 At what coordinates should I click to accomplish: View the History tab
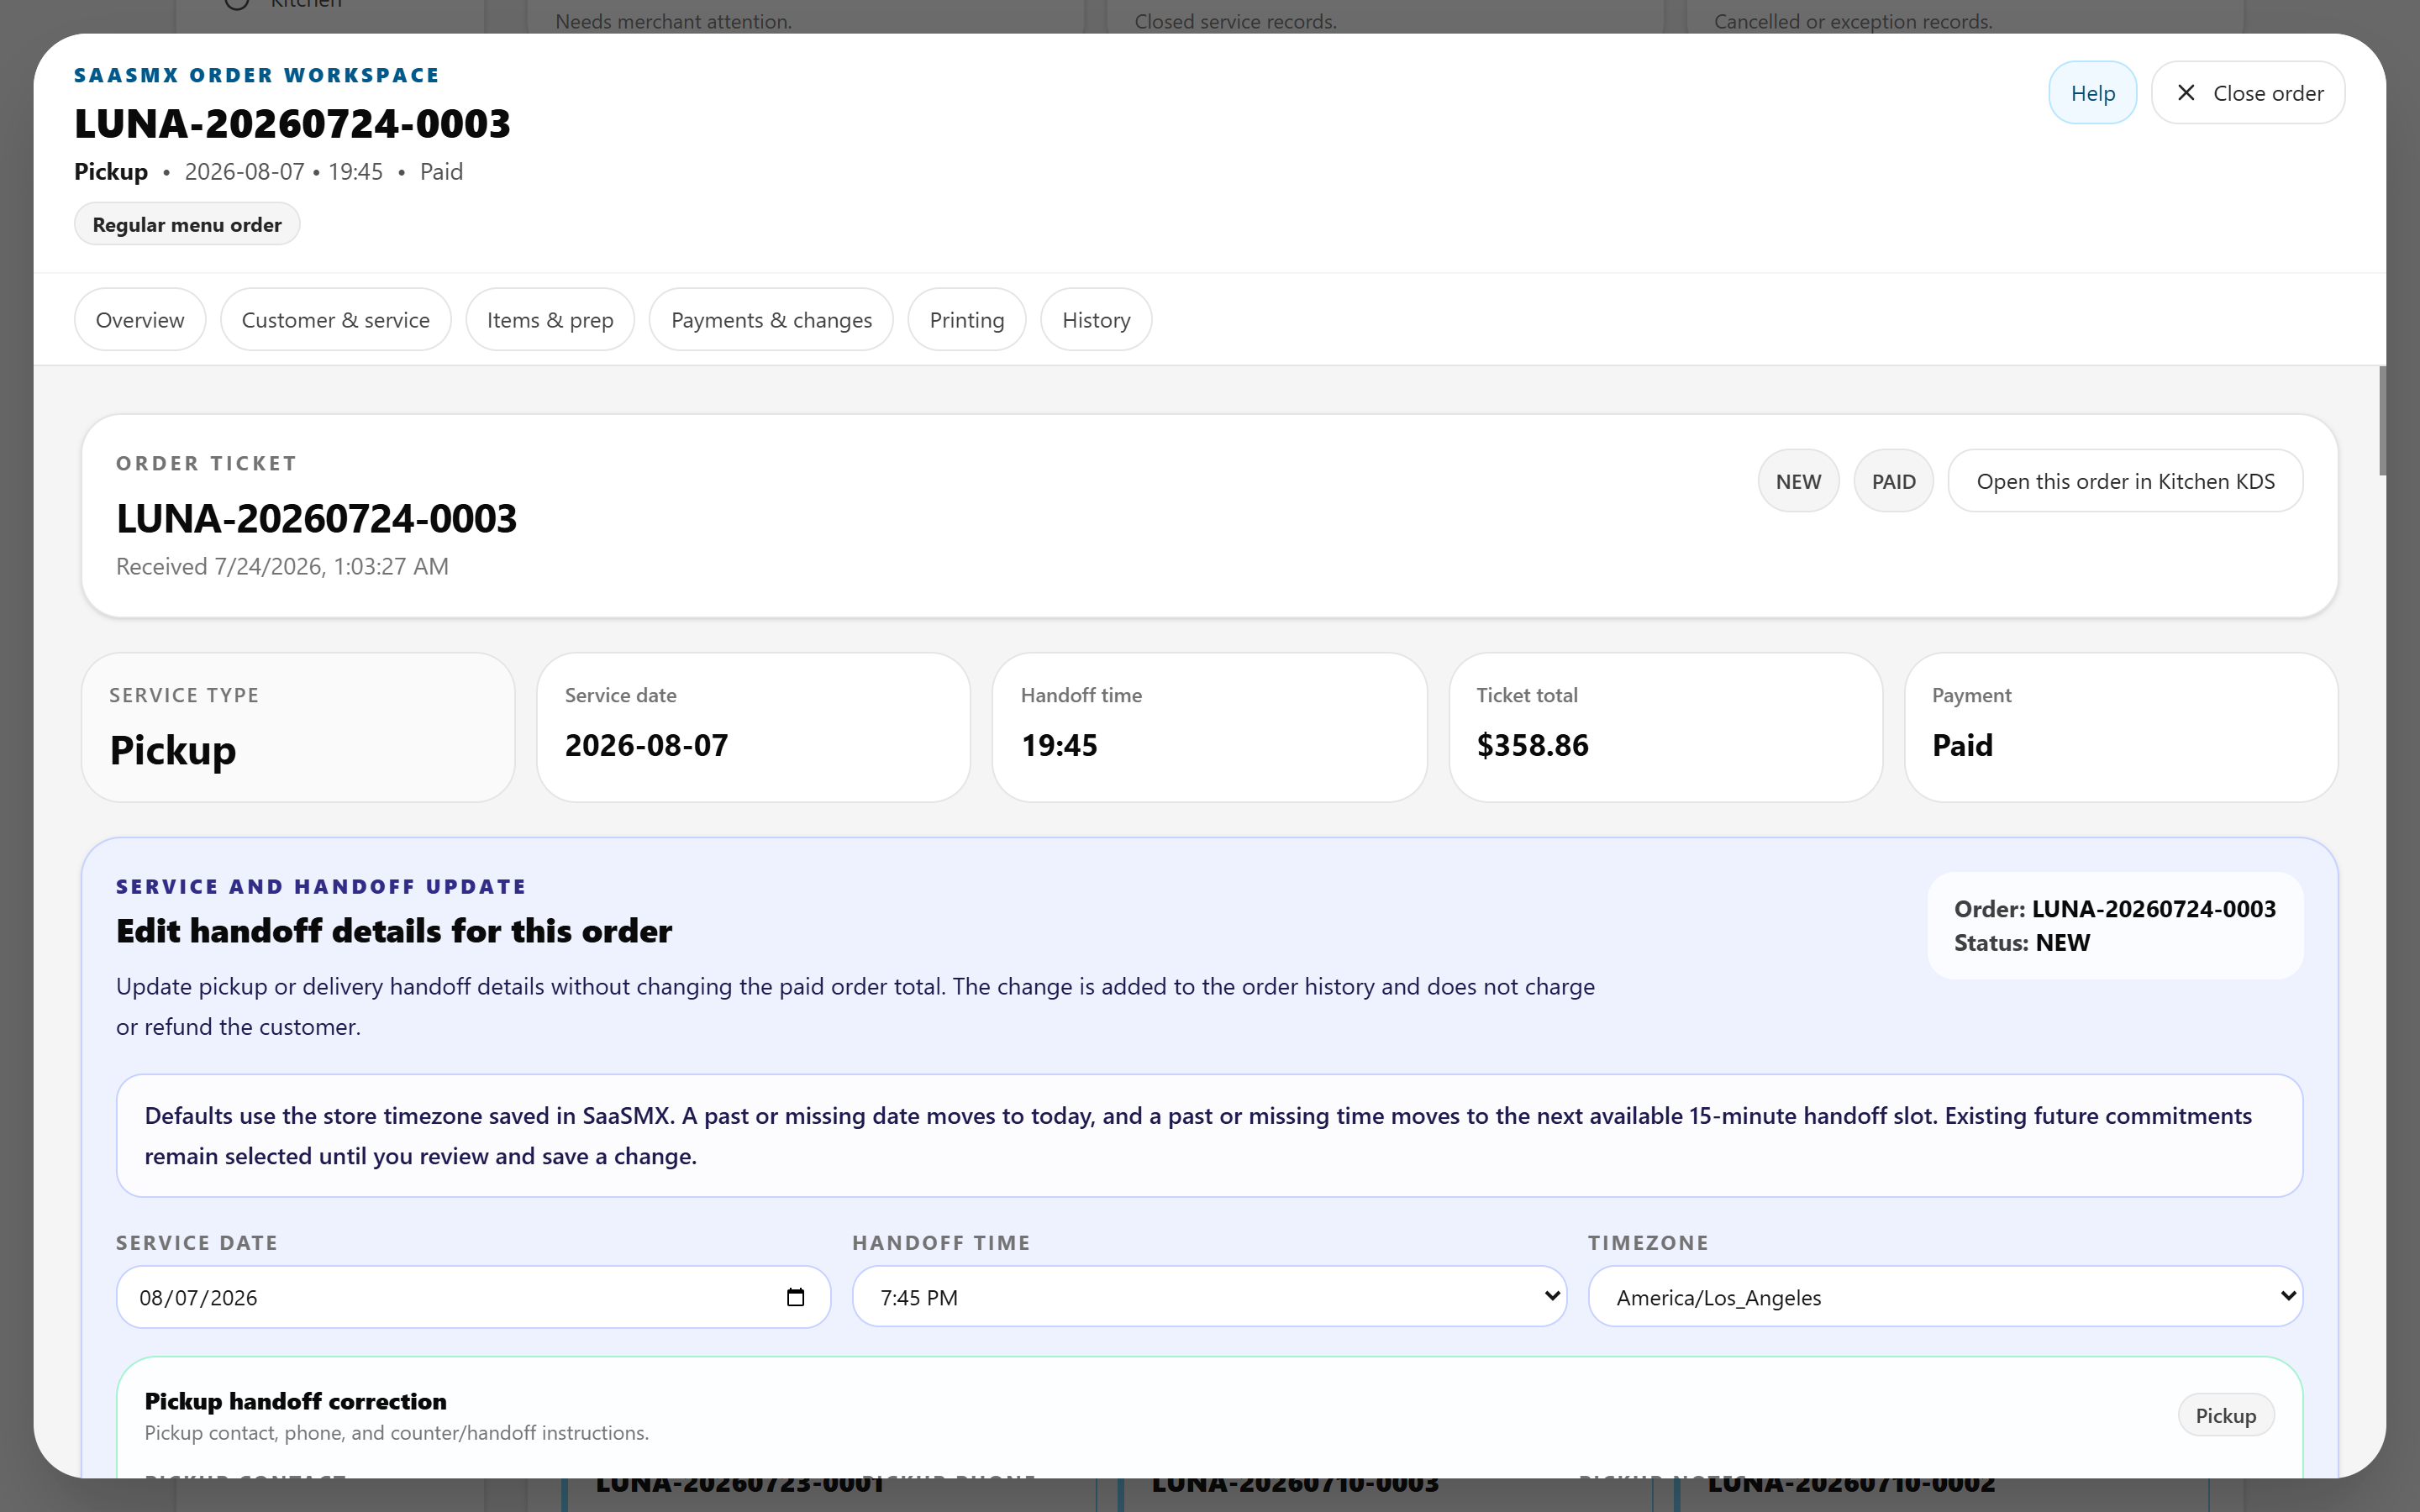click(1096, 320)
